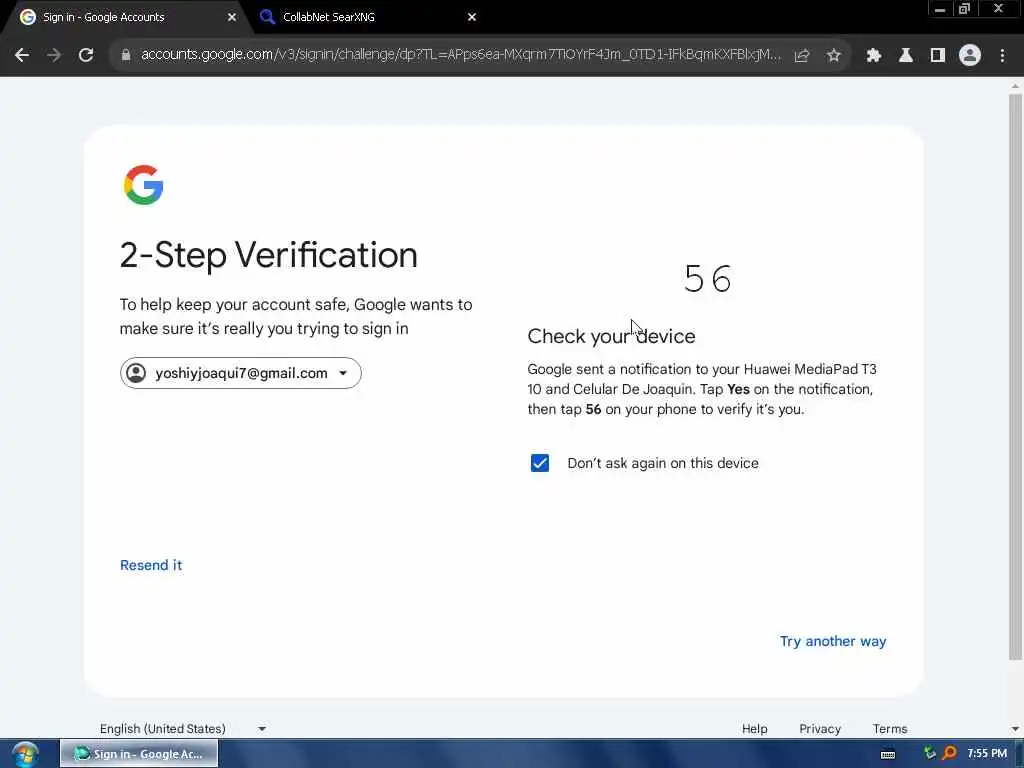Select the Sign in - Google Accounts tab
Image resolution: width=1024 pixels, height=768 pixels.
(x=124, y=18)
